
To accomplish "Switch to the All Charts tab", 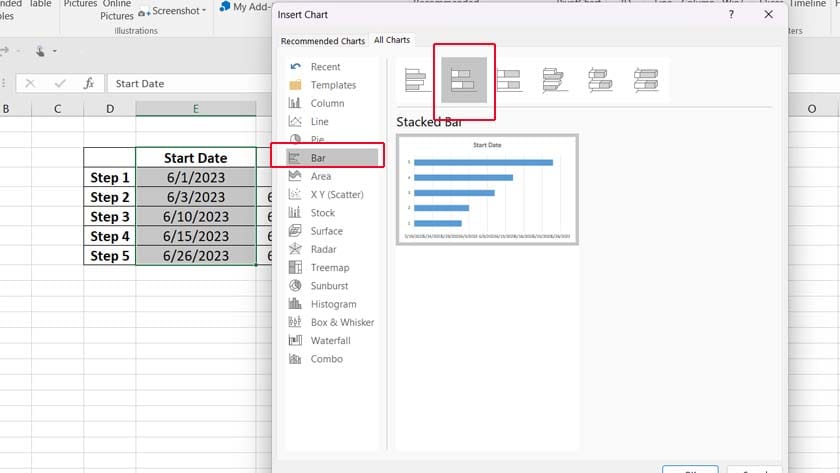I will tap(392, 40).
